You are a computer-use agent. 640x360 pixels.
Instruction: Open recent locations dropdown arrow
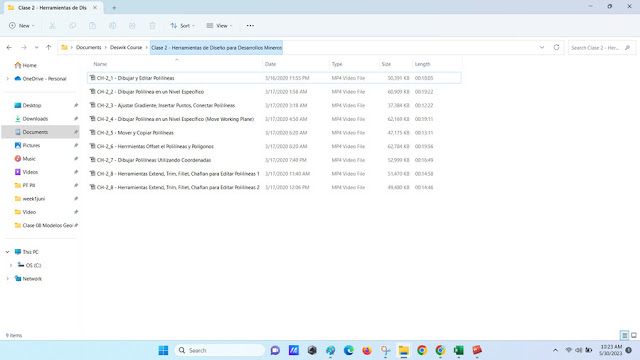36,48
